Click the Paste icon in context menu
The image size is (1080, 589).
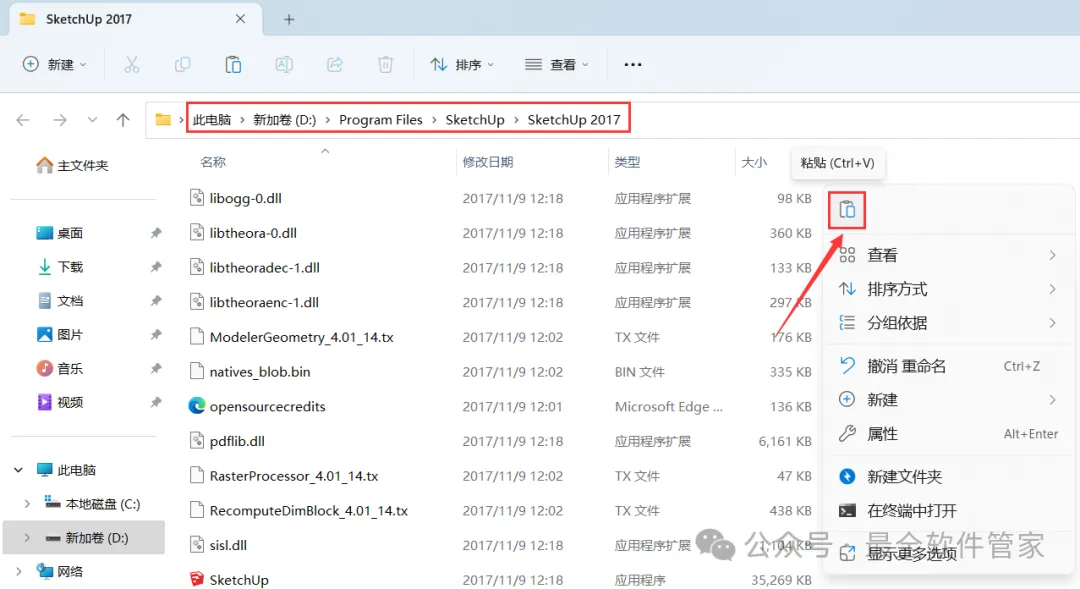point(847,209)
